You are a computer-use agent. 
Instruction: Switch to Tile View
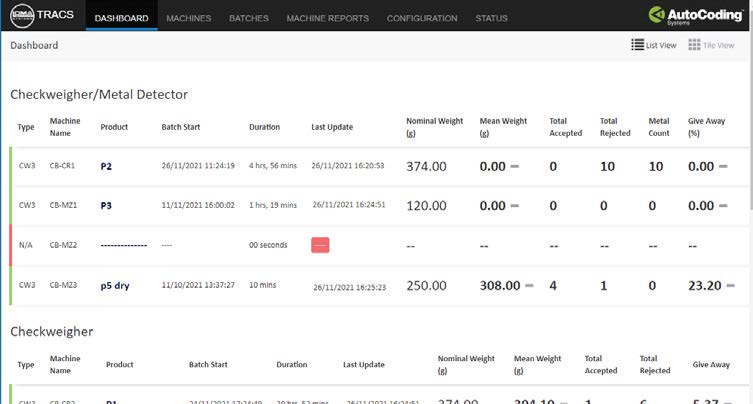[711, 45]
